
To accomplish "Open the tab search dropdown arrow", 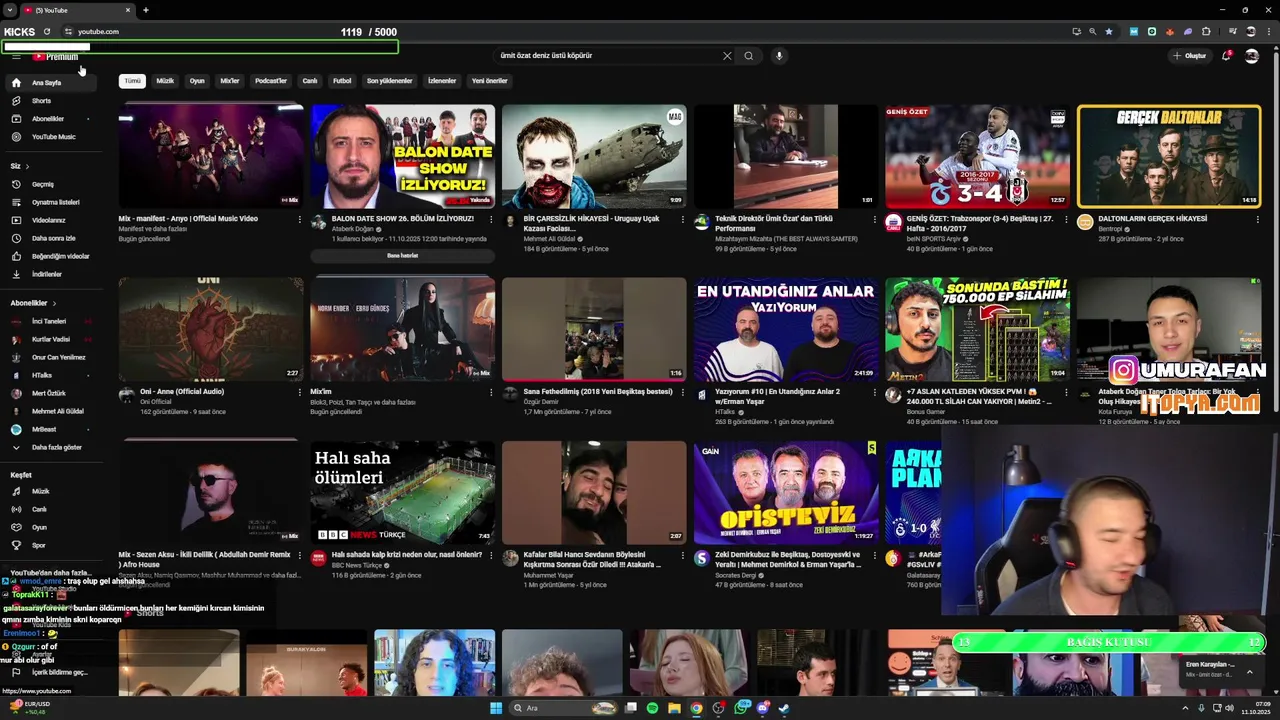I will [x=12, y=10].
